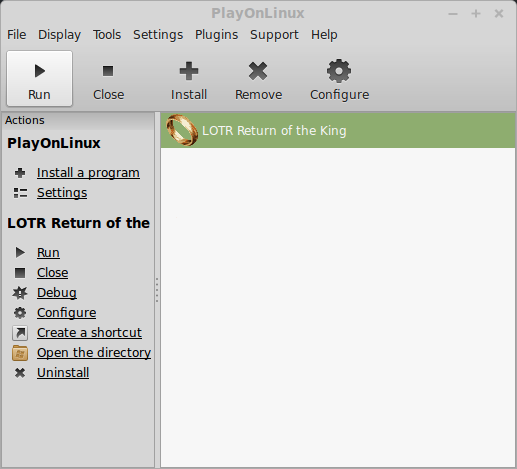The image size is (517, 469).
Task: Maximize the PlayOnLinux window
Action: (x=476, y=14)
